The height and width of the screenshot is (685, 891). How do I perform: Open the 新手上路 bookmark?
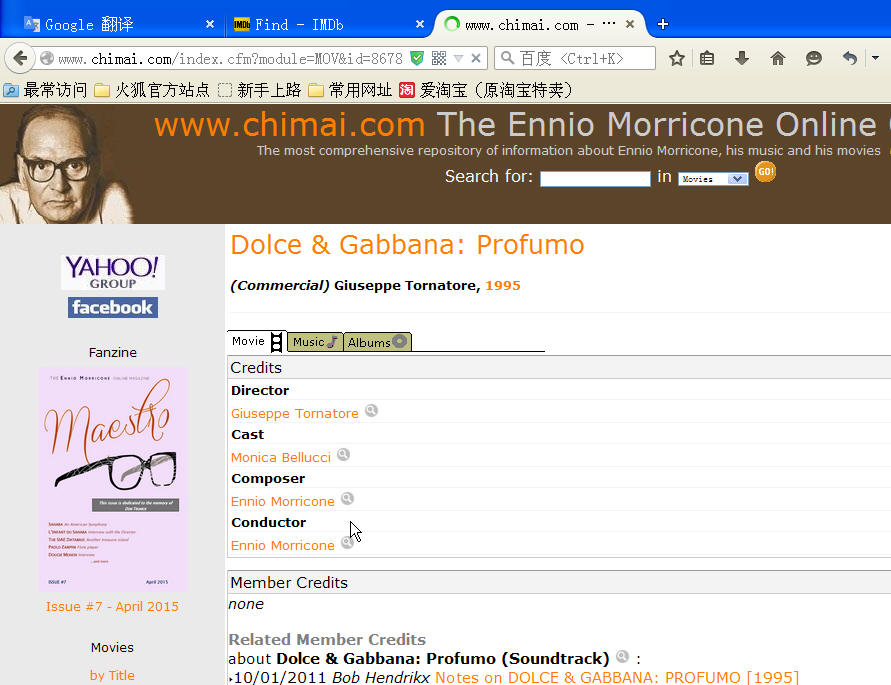260,90
